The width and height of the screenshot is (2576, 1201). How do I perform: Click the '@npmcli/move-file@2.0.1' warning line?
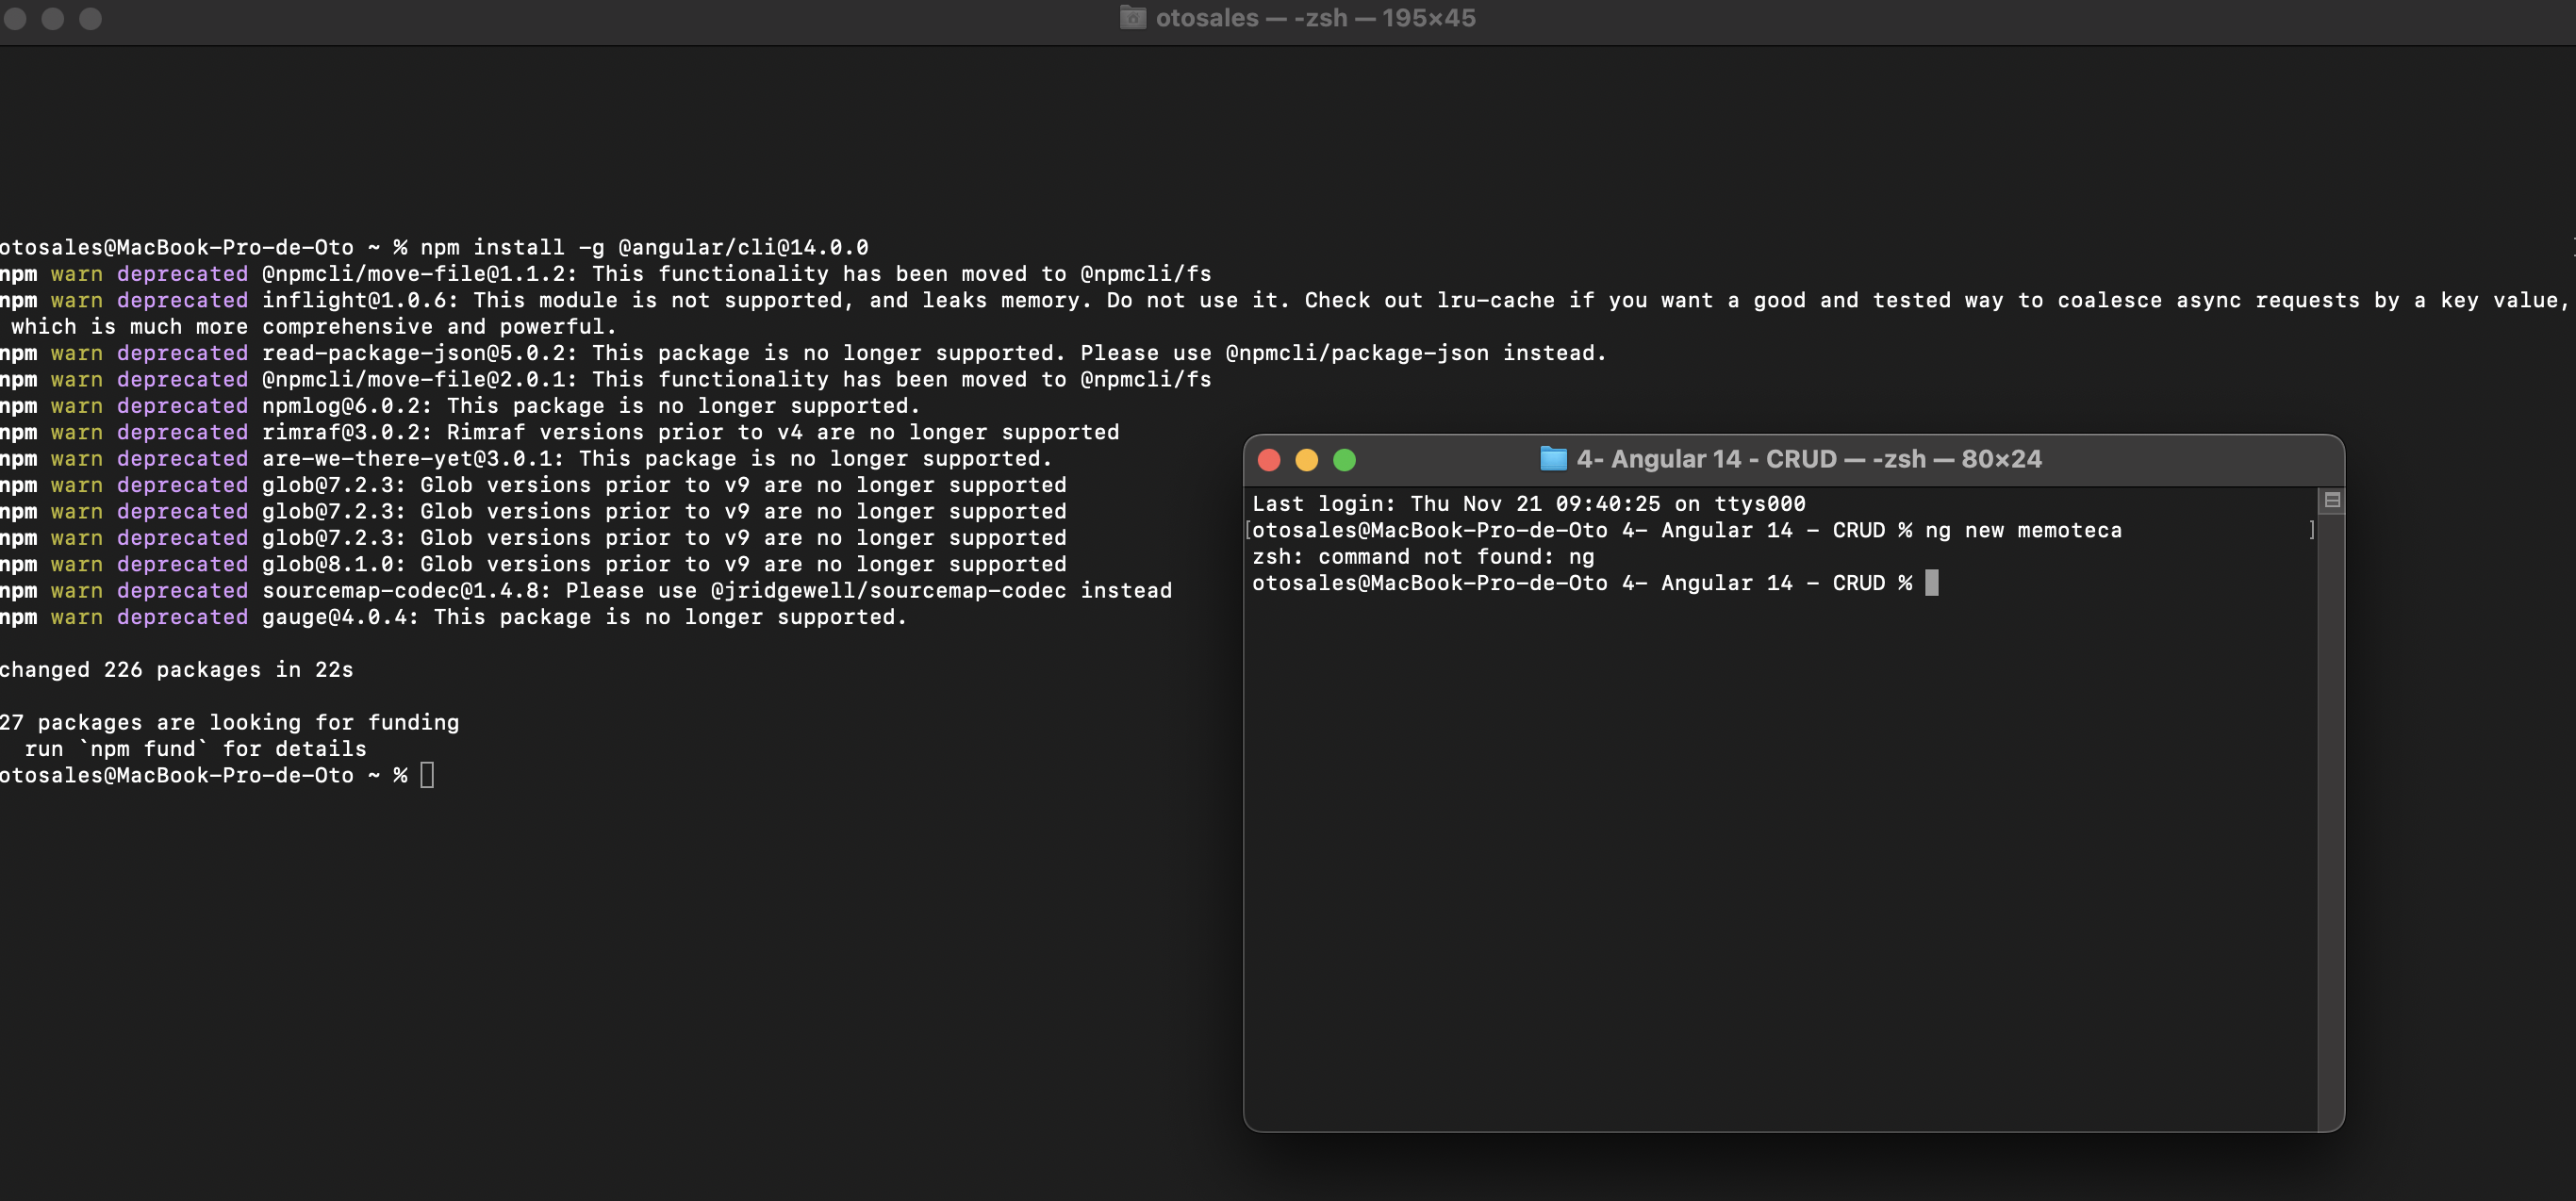point(605,379)
